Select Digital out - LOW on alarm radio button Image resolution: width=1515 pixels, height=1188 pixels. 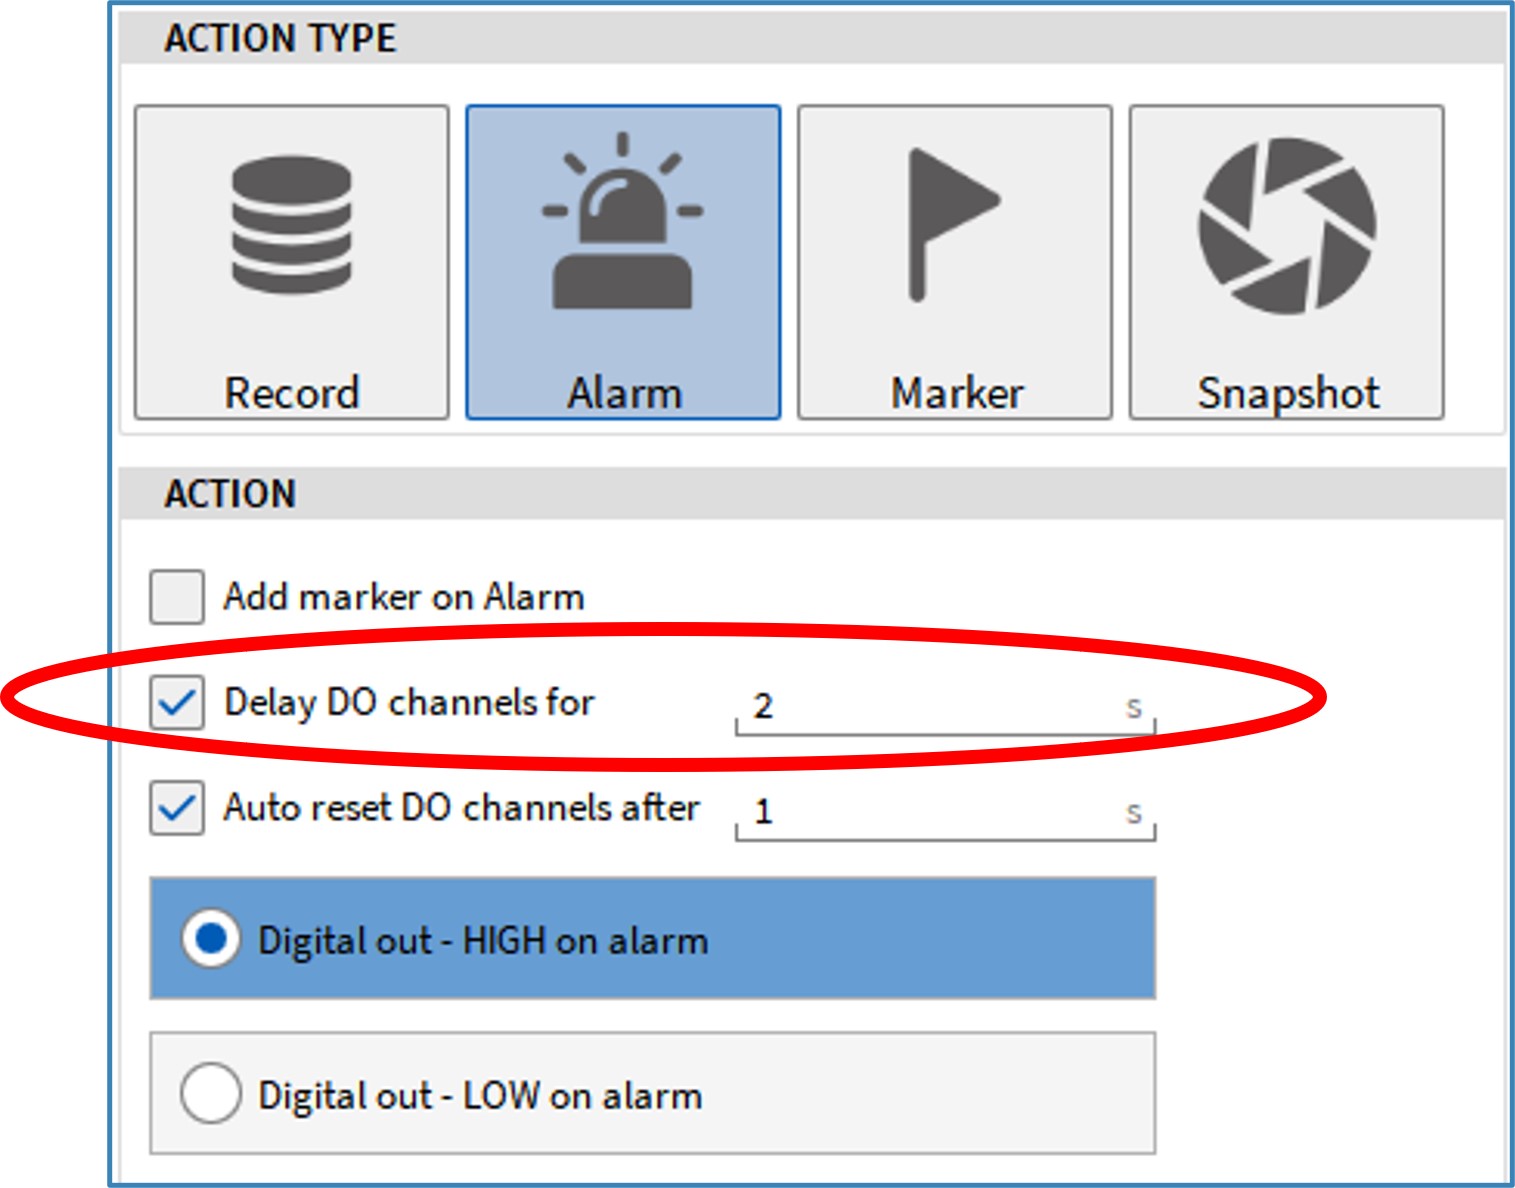point(211,1094)
